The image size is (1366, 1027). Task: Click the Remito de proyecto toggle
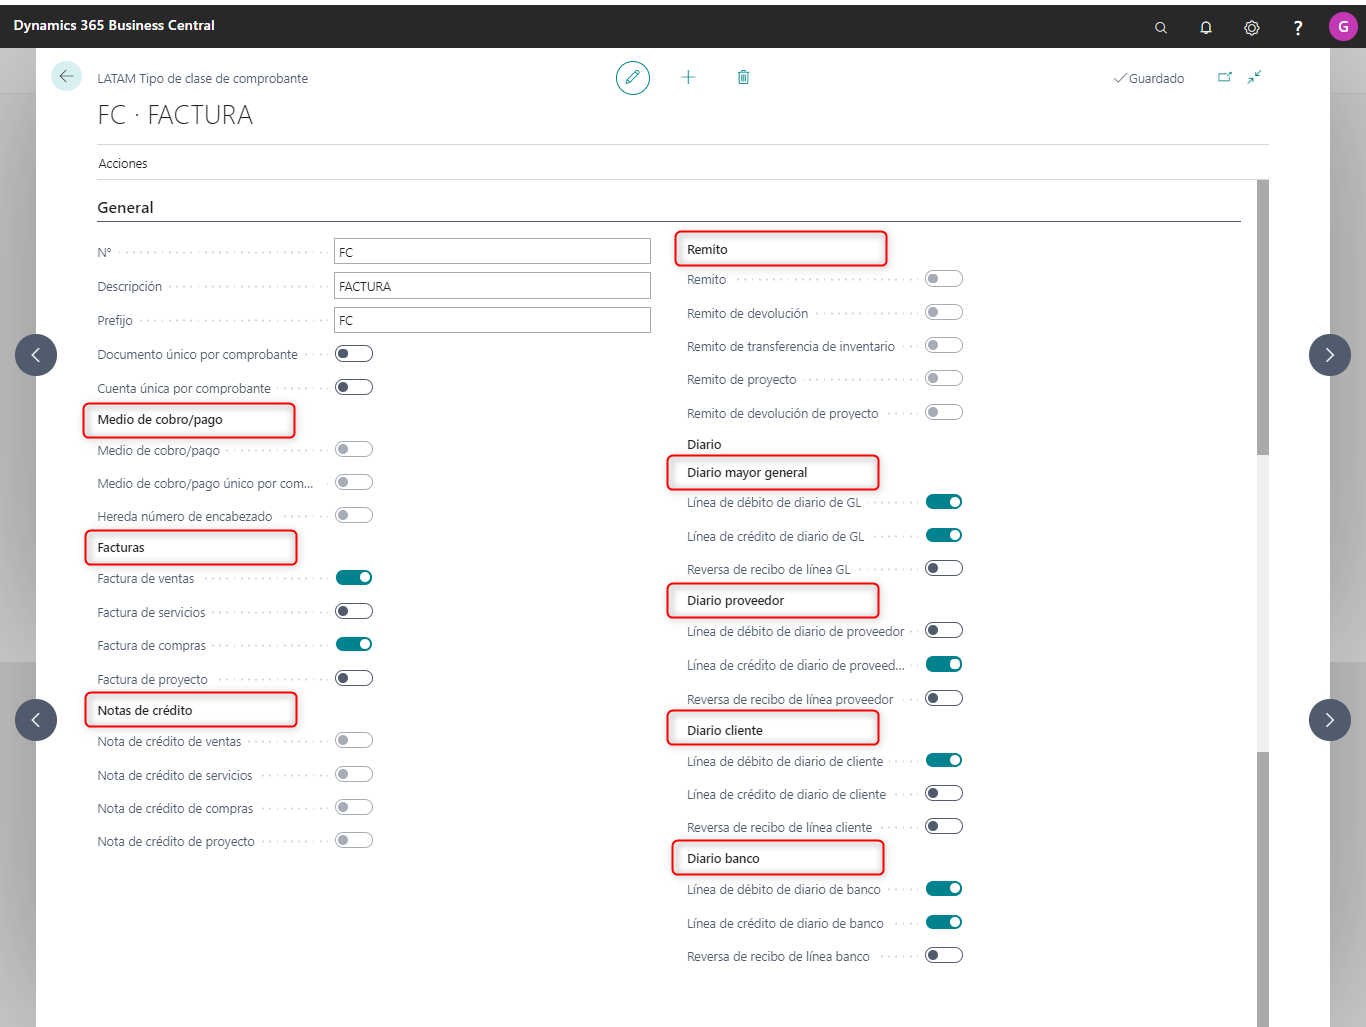coord(944,378)
